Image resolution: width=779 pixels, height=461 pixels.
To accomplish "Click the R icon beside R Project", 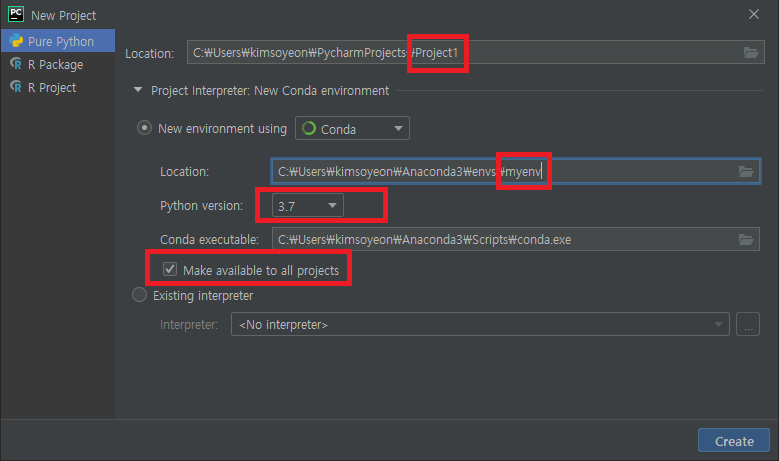I will [16, 87].
